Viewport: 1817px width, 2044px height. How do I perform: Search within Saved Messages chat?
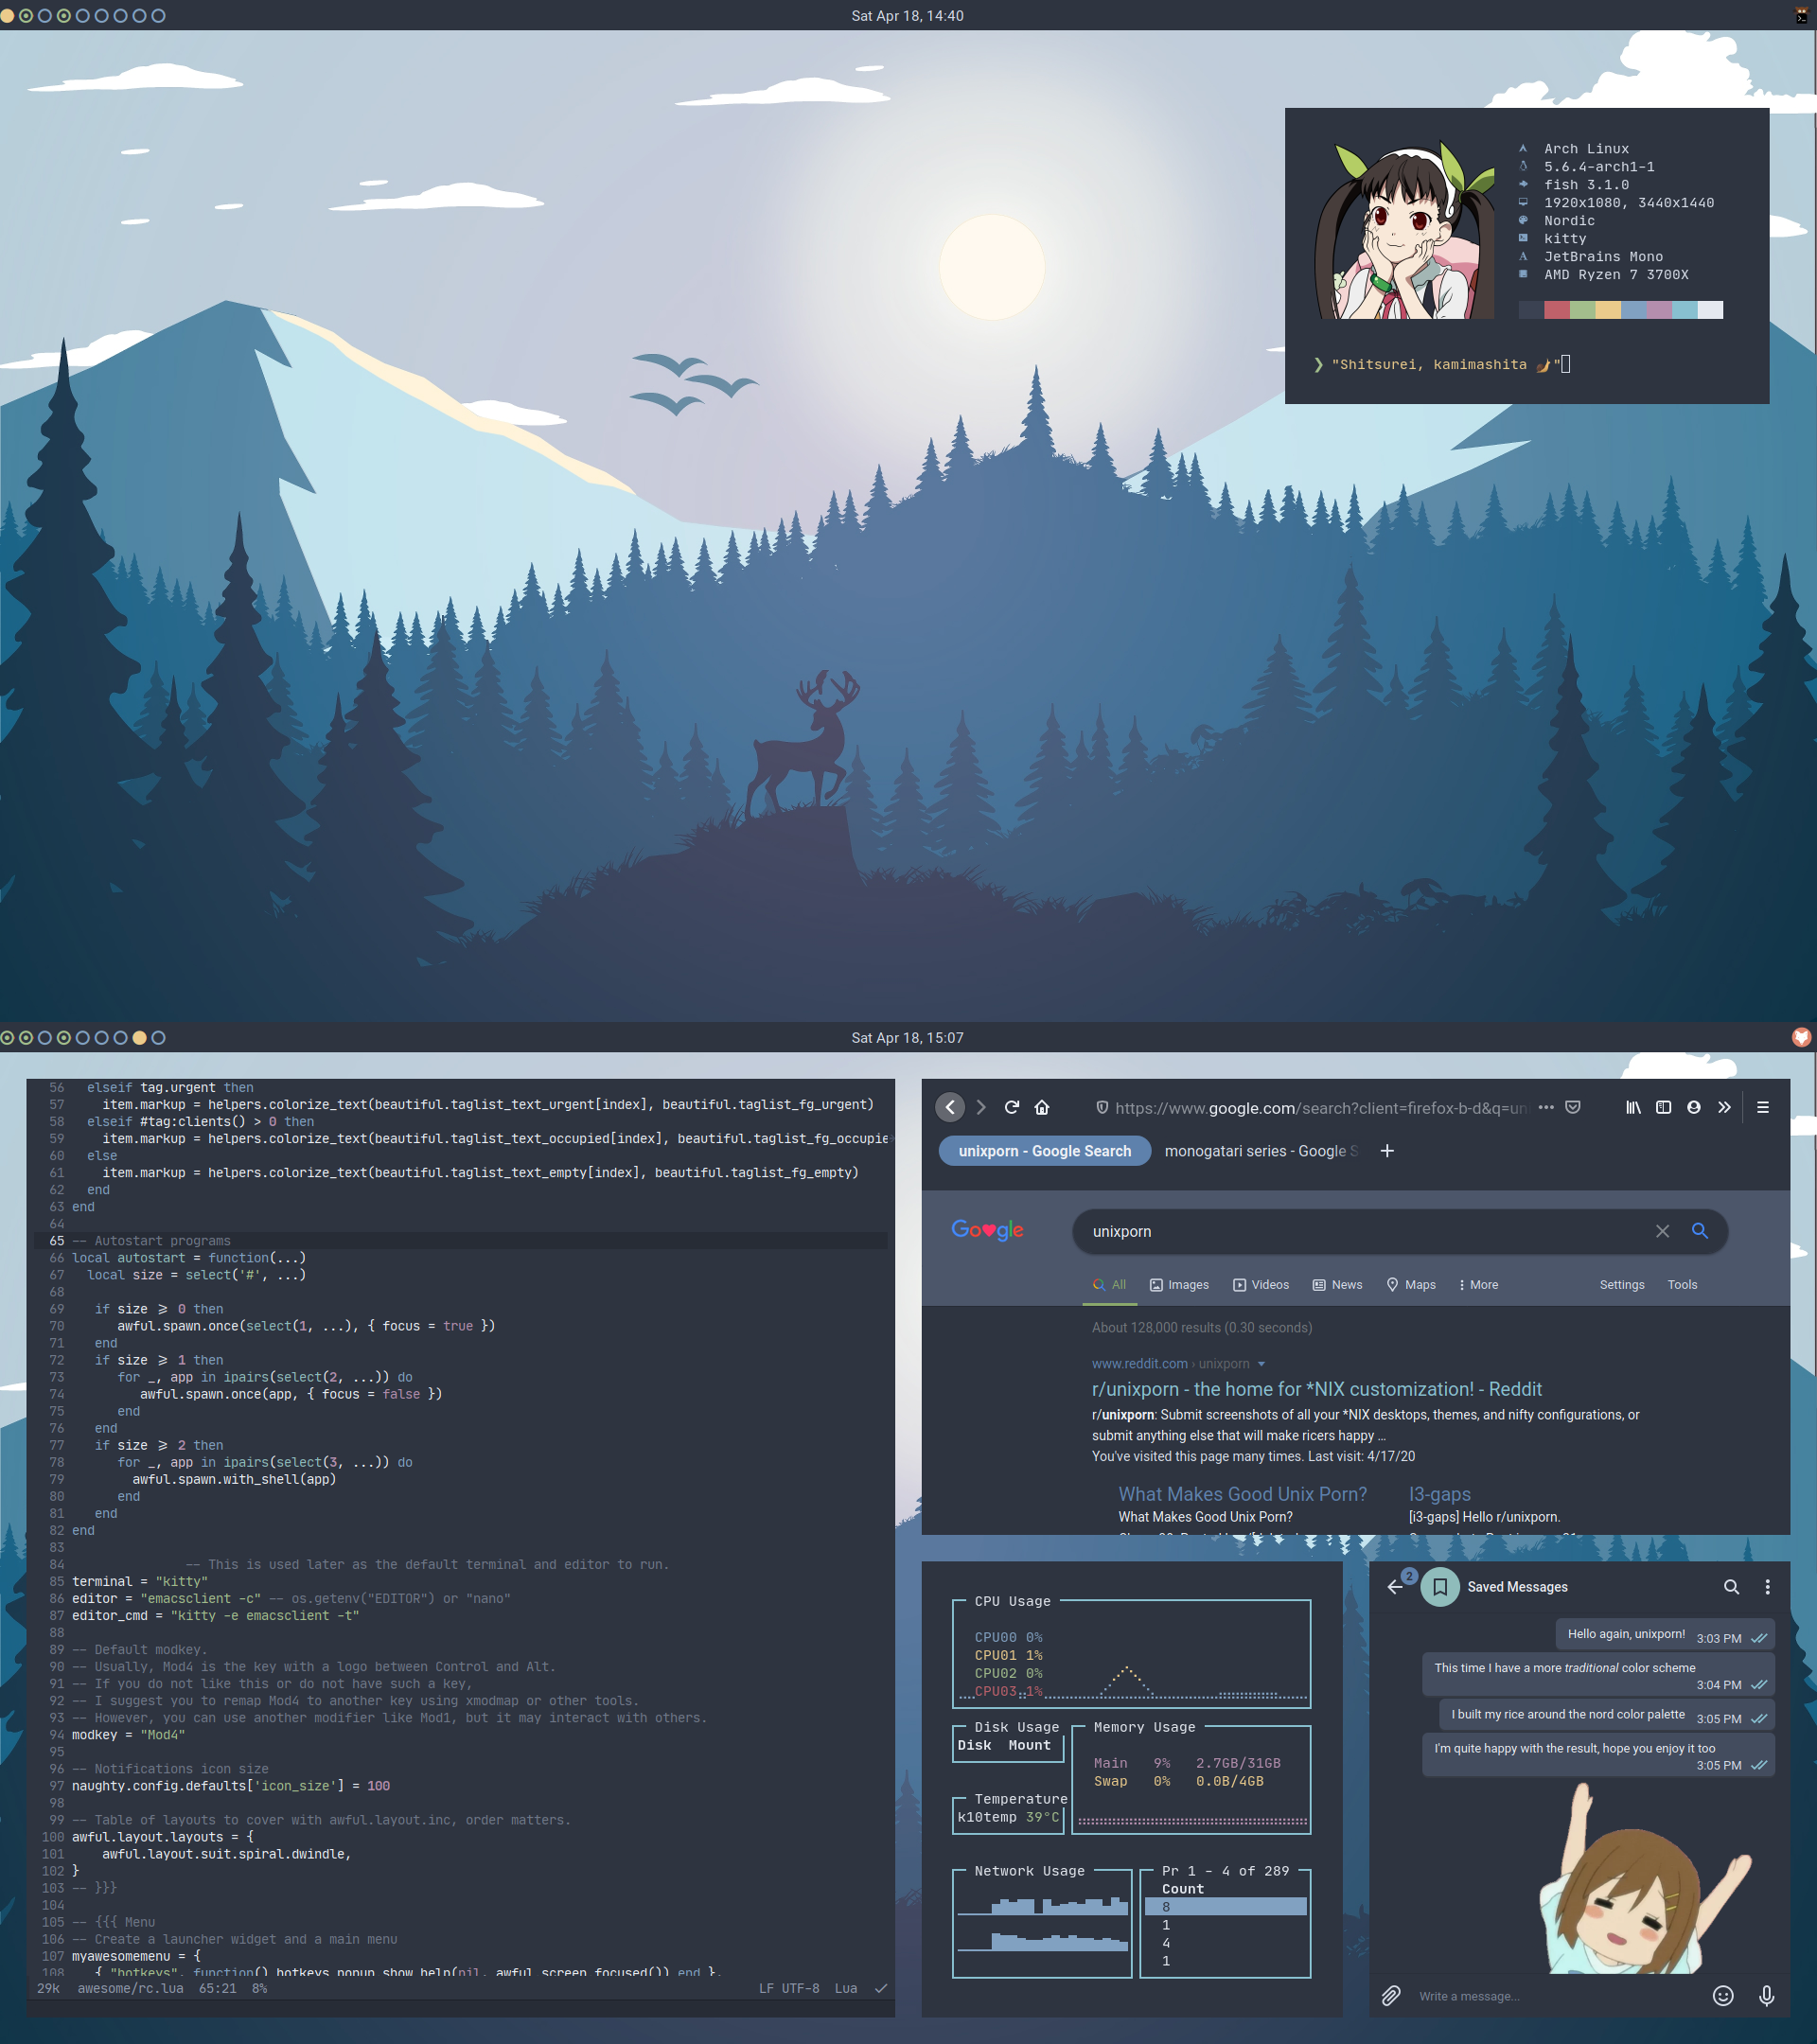coord(1731,1587)
